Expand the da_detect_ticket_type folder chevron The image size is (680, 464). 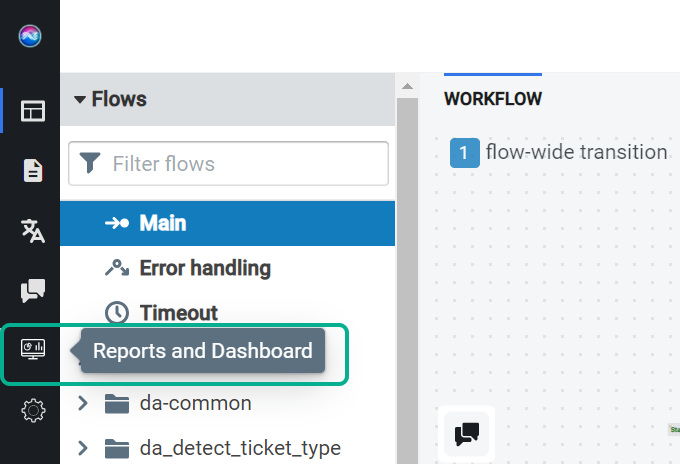(x=82, y=448)
